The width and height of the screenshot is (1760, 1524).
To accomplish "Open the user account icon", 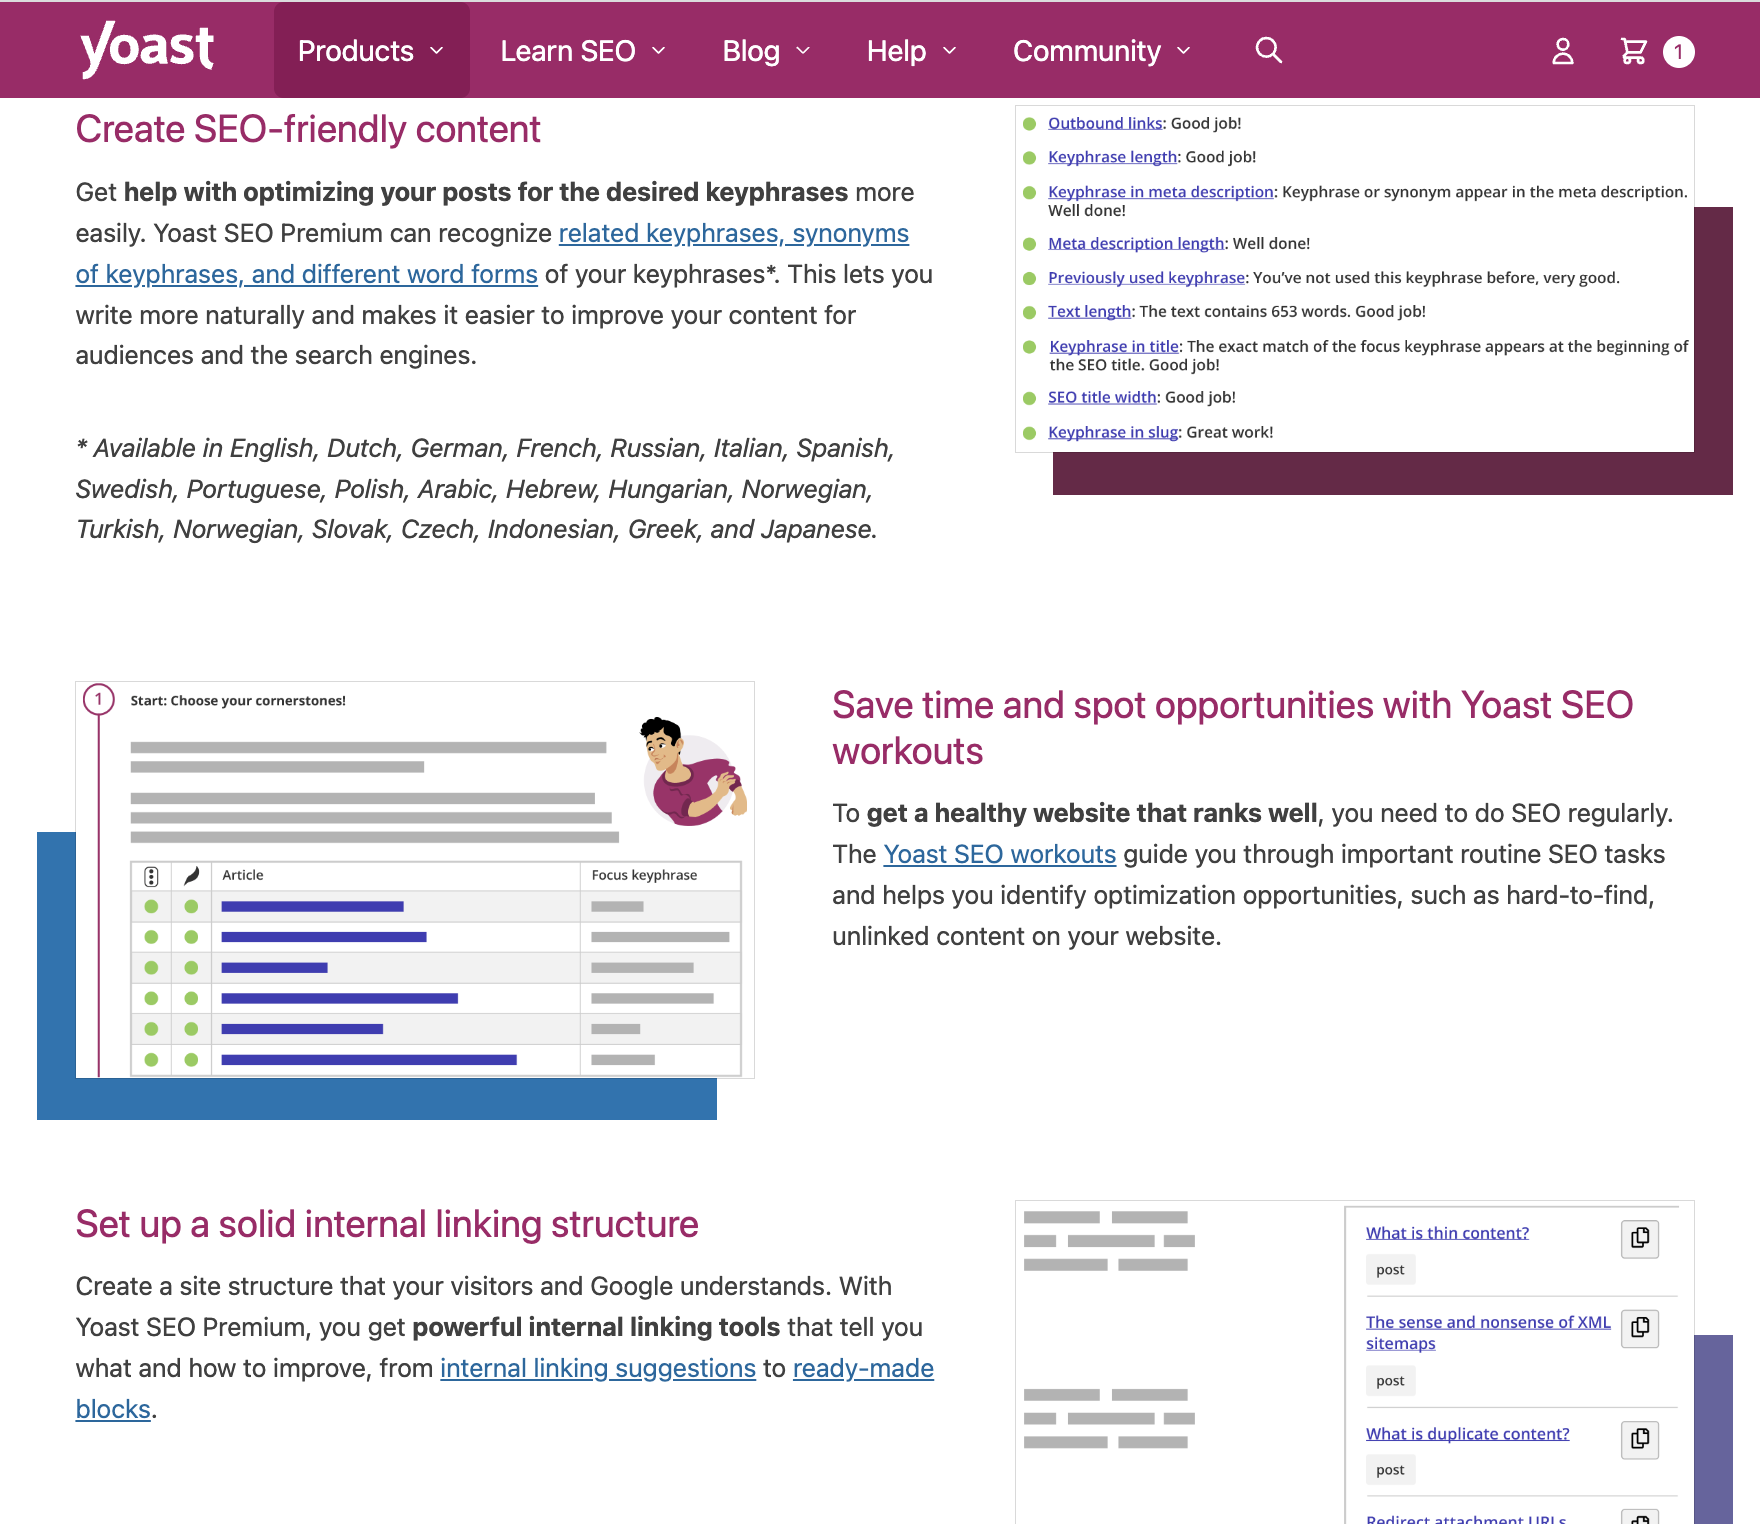I will coord(1562,51).
